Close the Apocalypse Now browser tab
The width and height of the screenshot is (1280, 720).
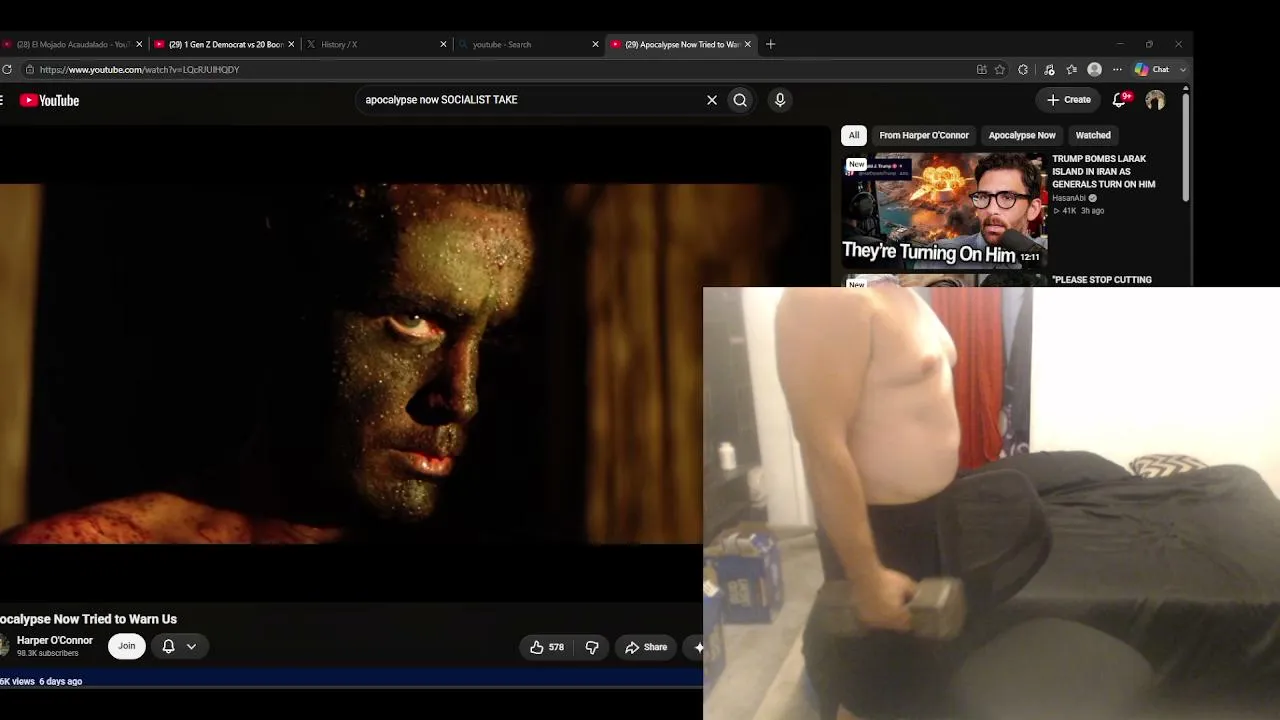[x=747, y=44]
